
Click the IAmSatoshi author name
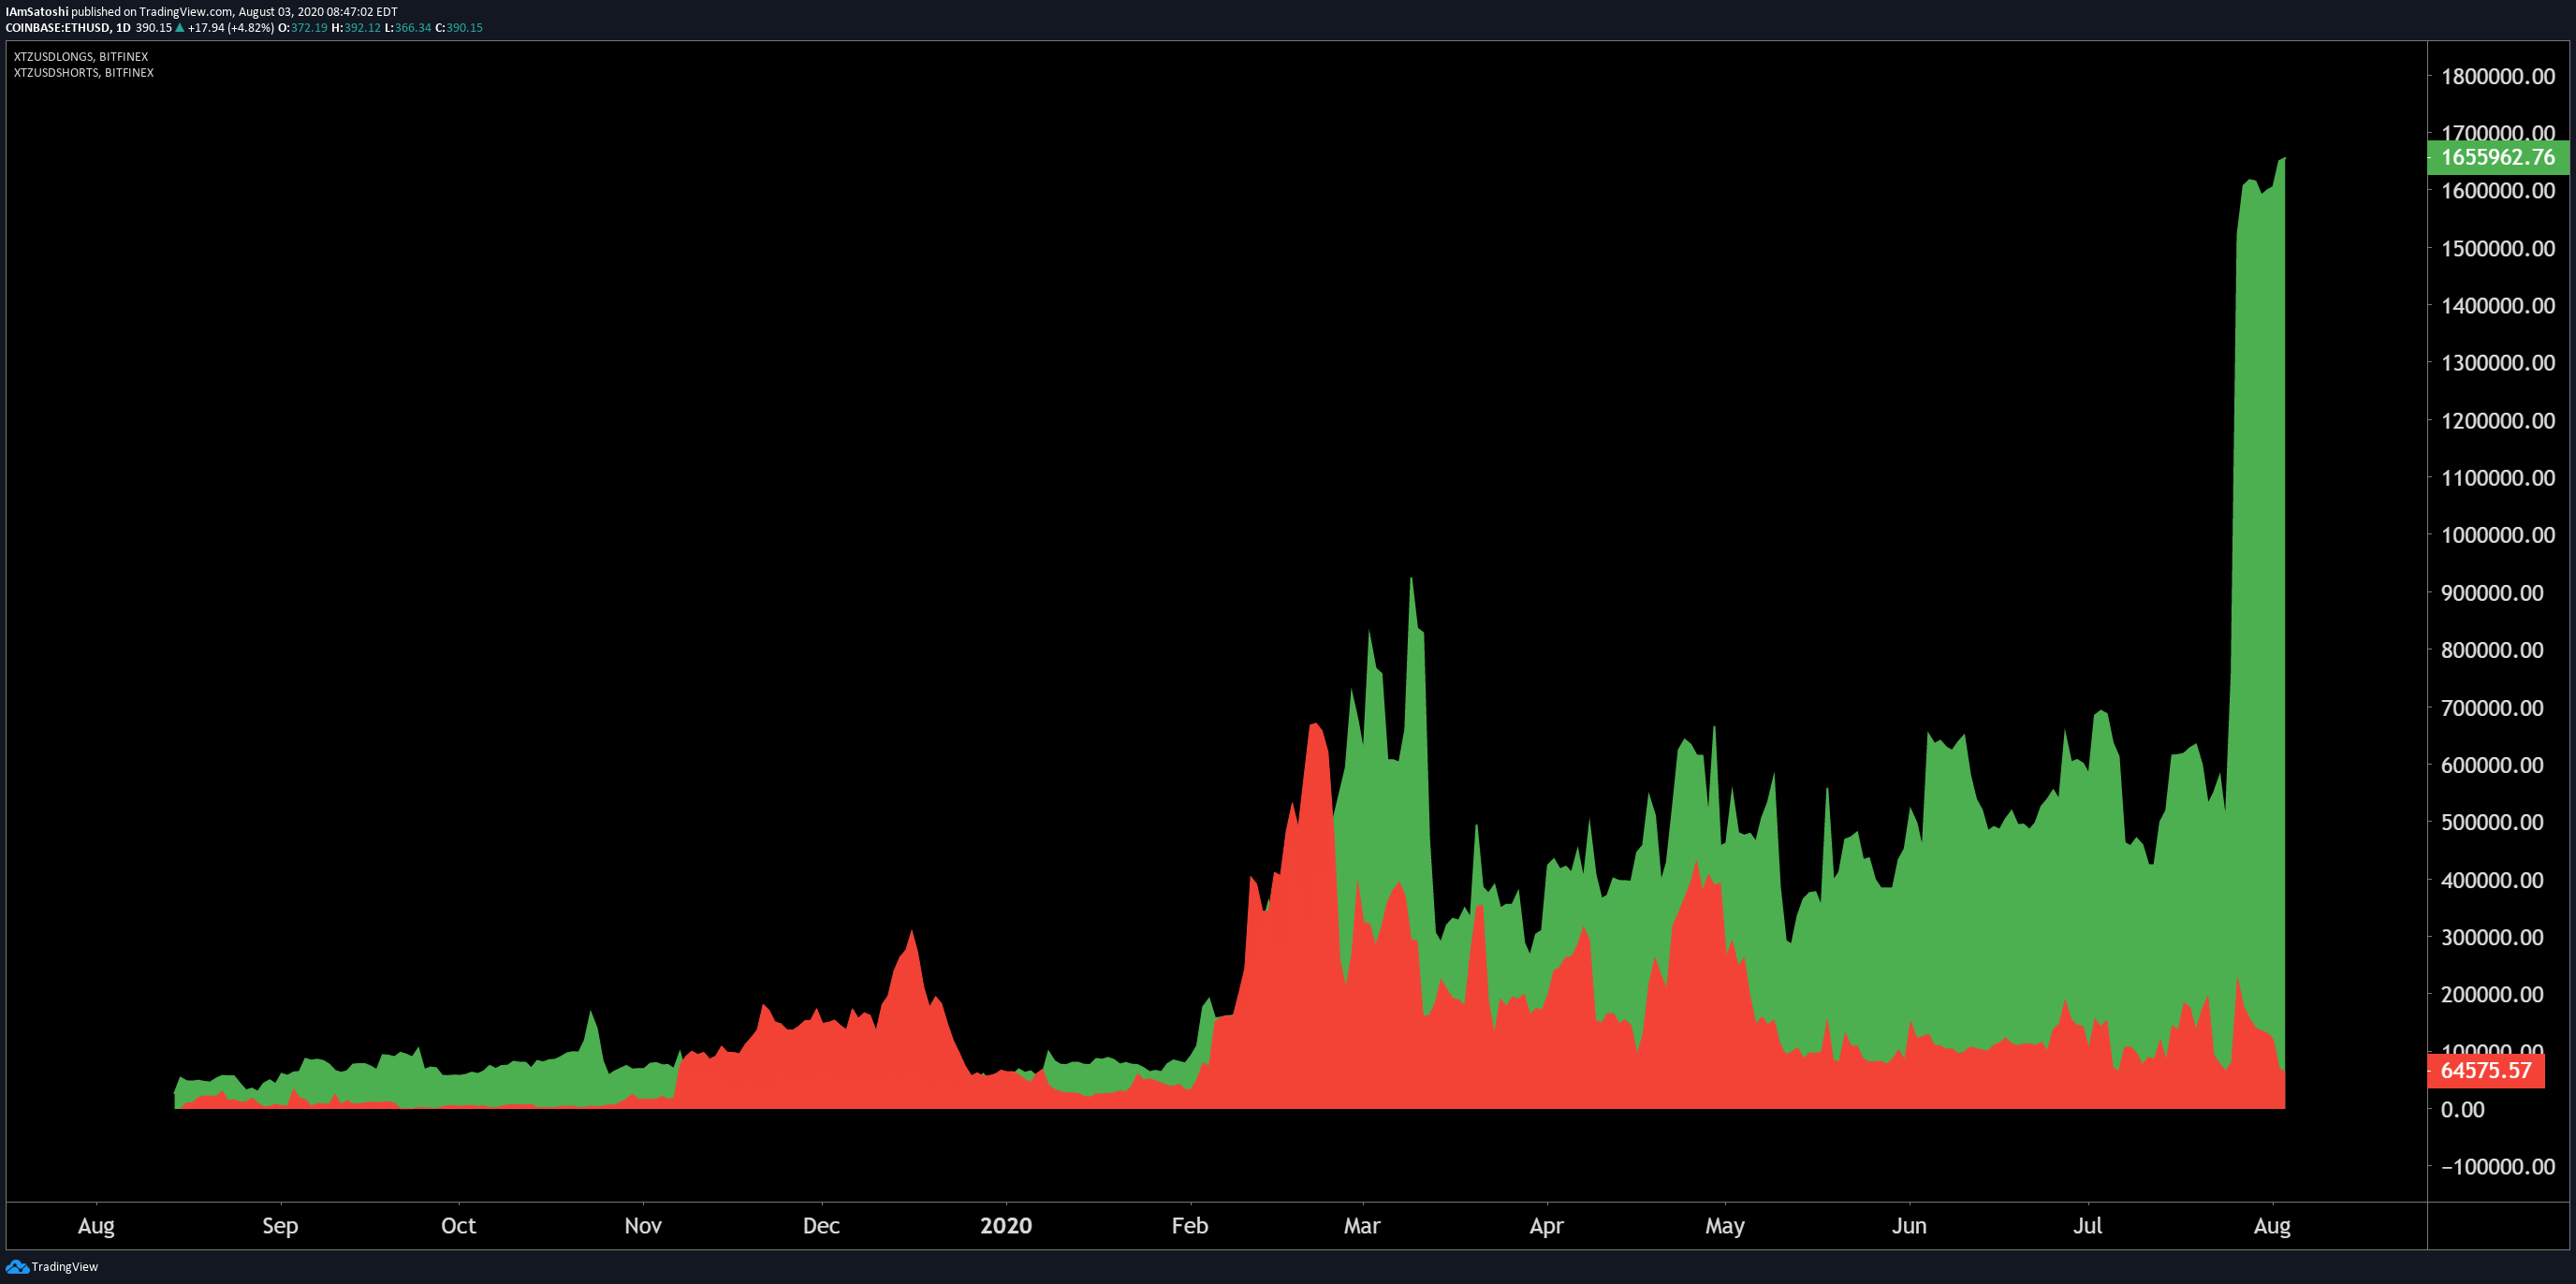[x=37, y=12]
